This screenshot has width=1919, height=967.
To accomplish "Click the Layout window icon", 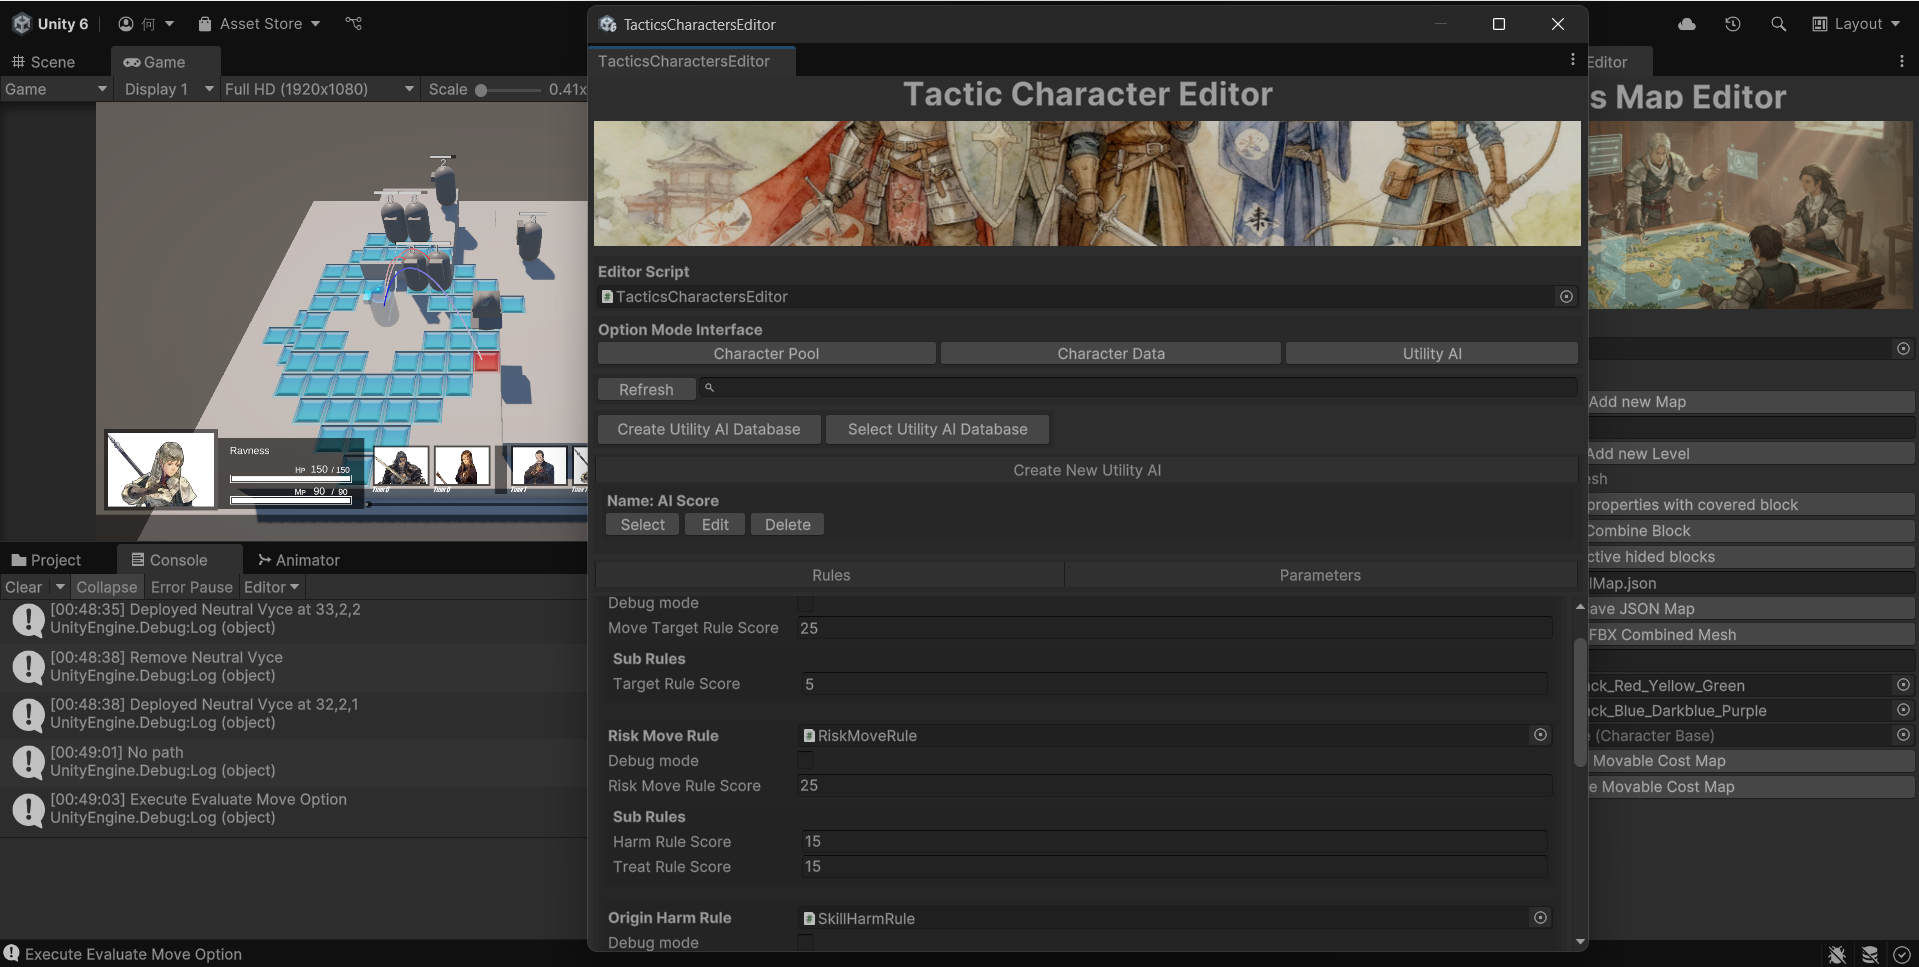I will pos(1820,24).
